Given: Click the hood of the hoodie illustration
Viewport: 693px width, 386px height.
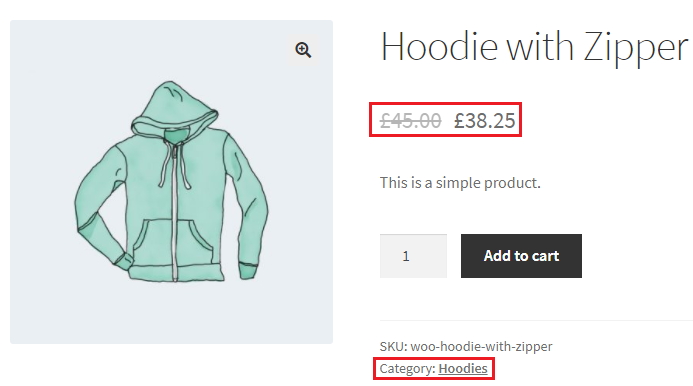Looking at the screenshot, I should tap(175, 108).
